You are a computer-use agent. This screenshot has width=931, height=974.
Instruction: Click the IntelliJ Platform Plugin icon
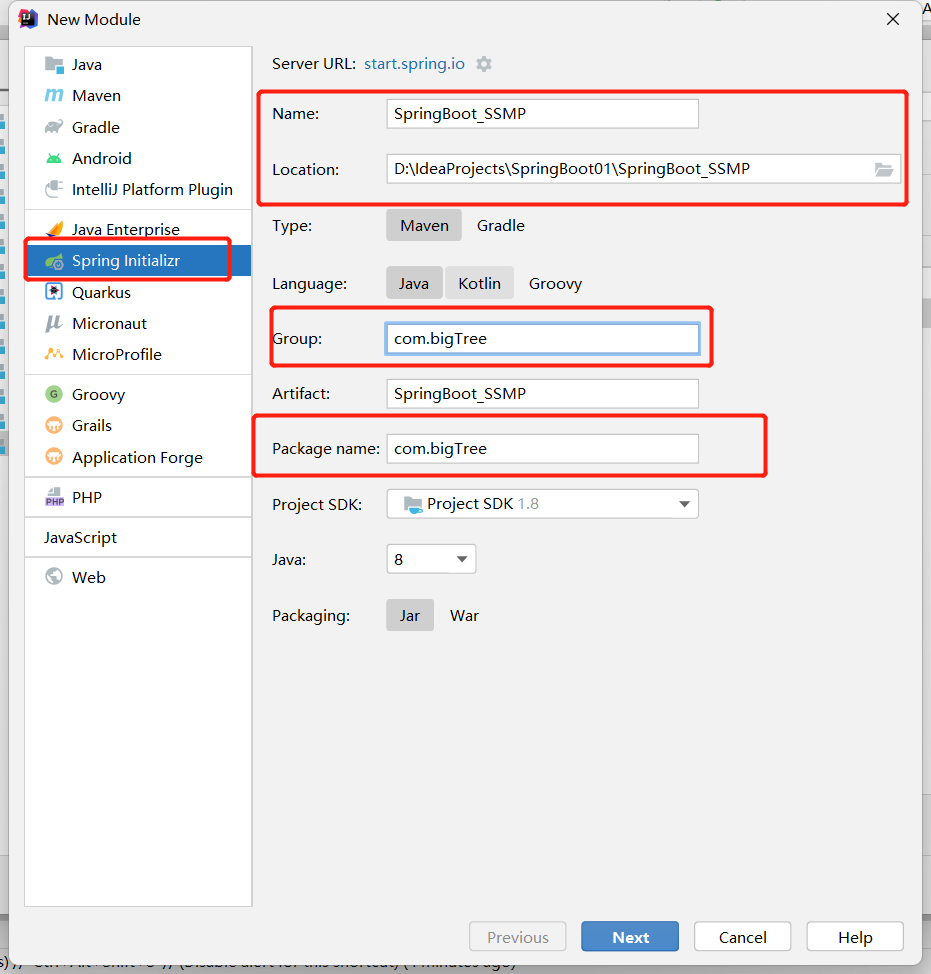click(54, 189)
